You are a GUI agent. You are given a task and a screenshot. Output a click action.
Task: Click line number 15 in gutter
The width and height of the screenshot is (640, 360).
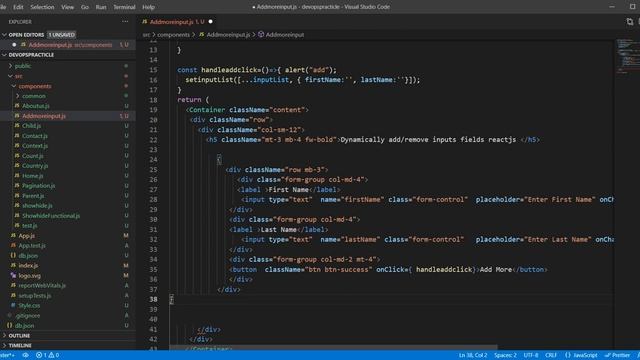tap(153, 70)
